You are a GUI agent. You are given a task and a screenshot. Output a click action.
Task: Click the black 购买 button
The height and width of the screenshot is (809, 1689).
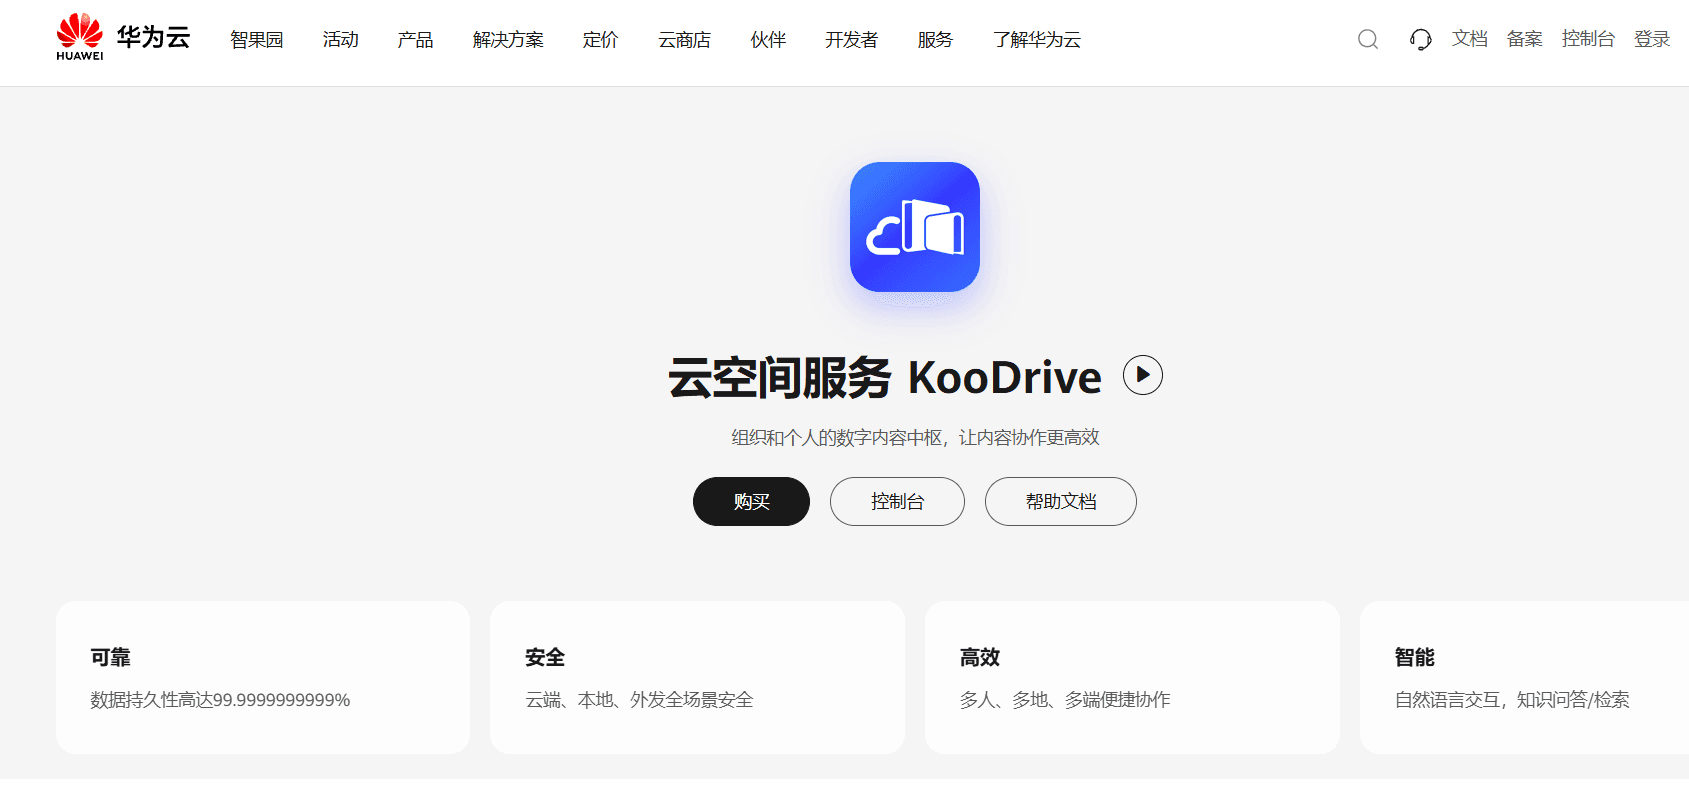[751, 501]
